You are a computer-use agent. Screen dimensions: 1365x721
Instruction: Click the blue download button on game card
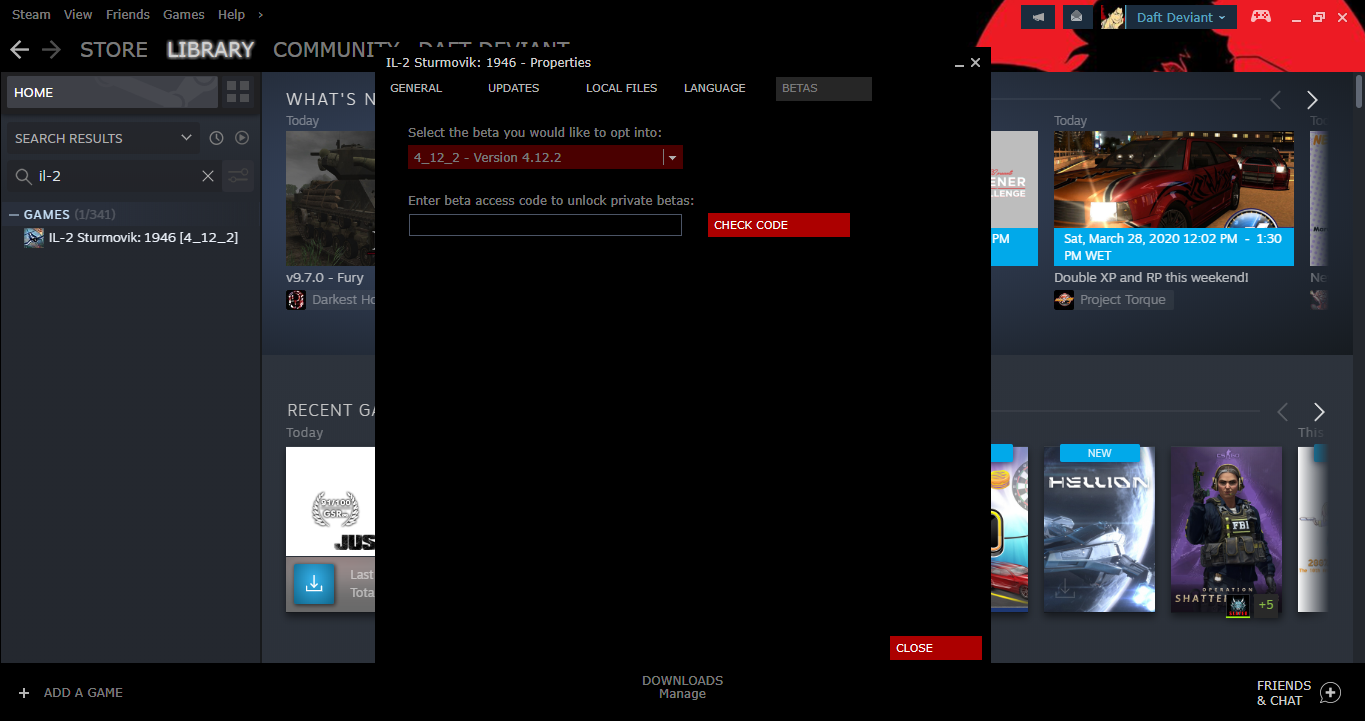pos(314,584)
